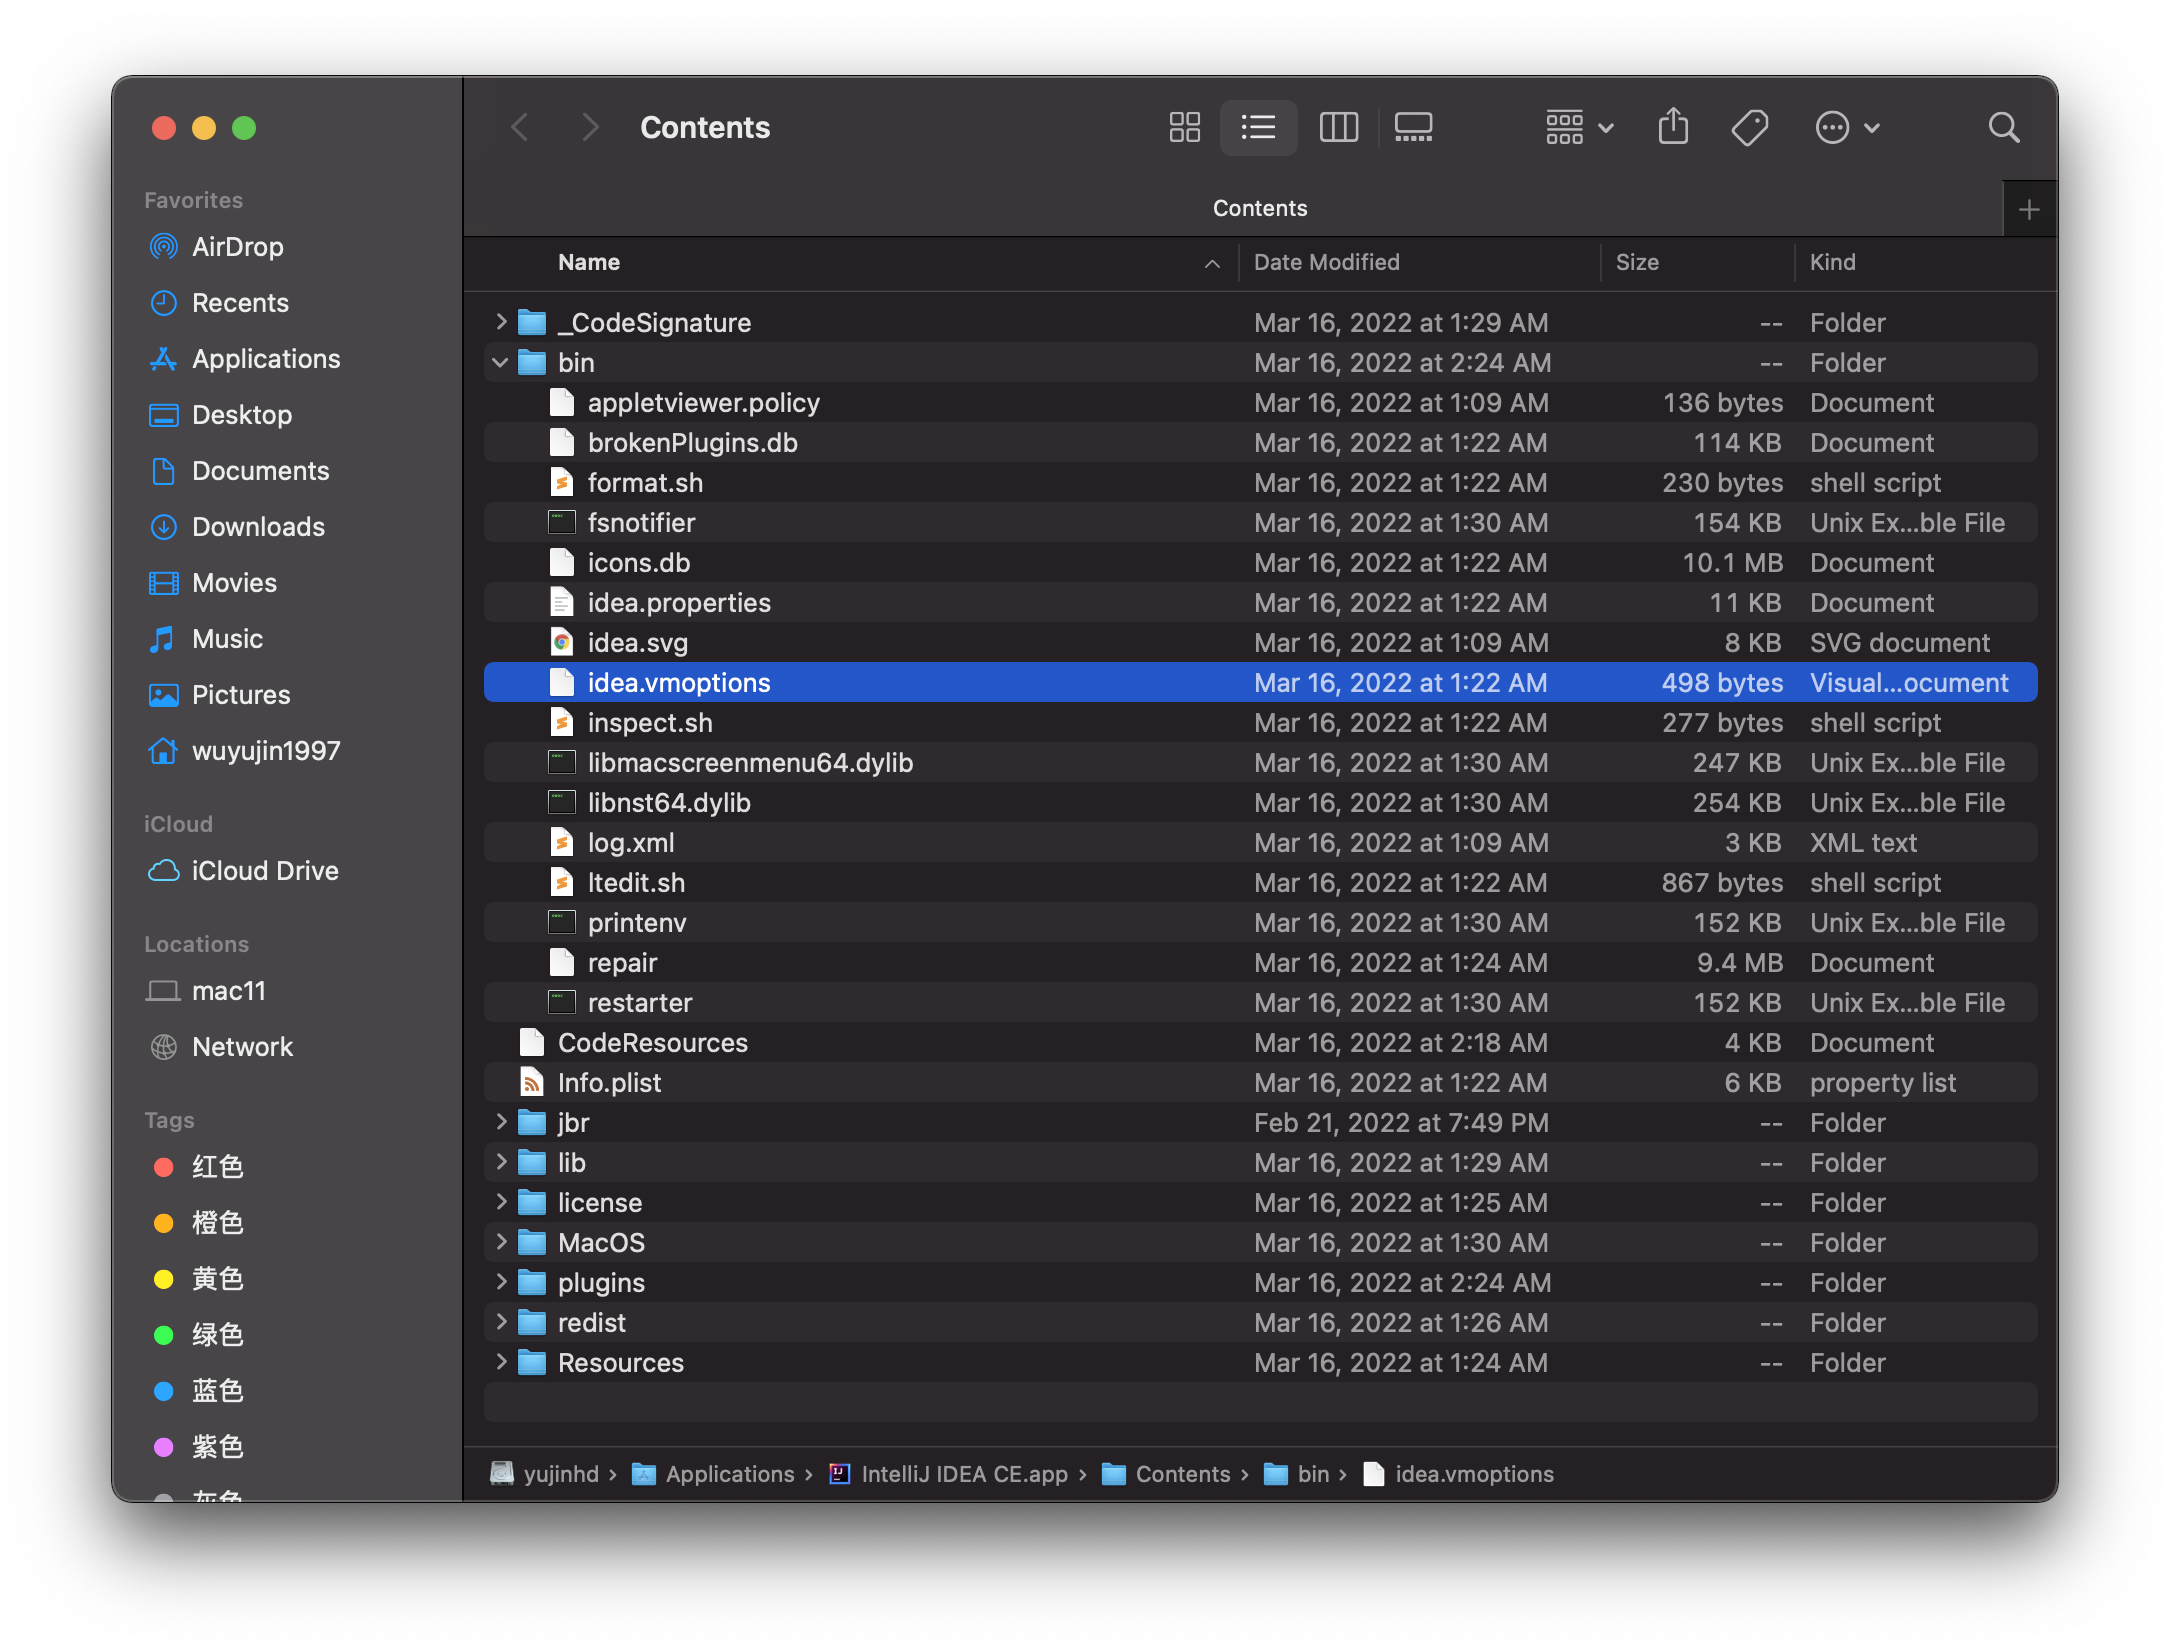The width and height of the screenshot is (2170, 1650).
Task: Select the purple 紫色 tag
Action: (217, 1447)
